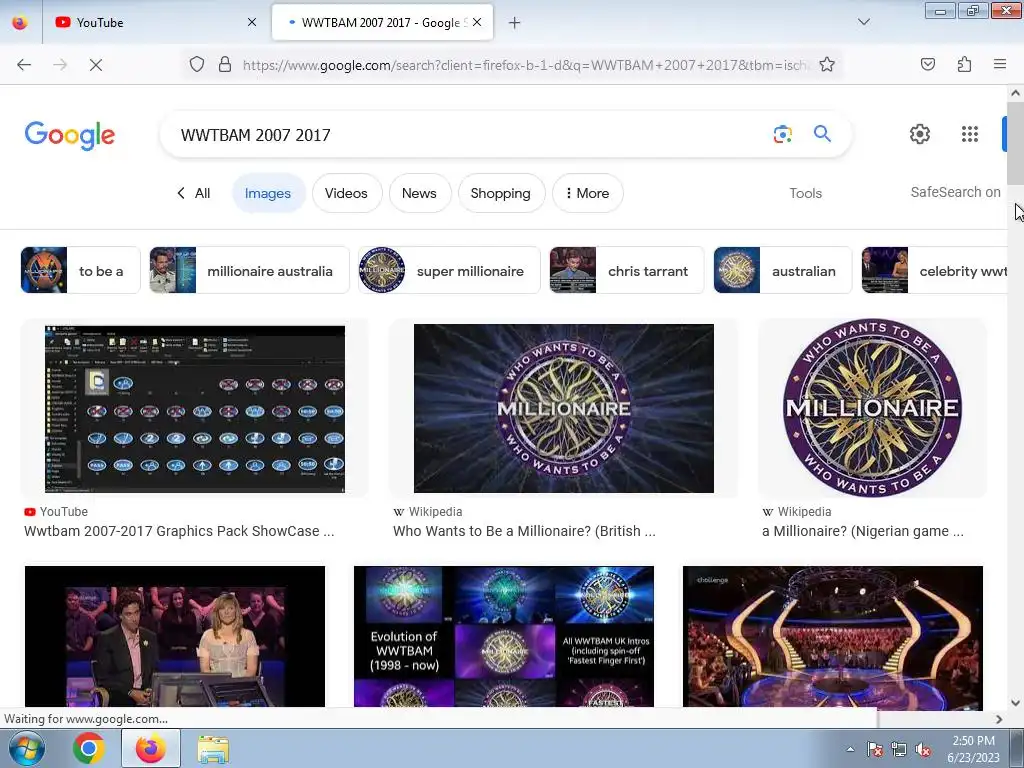Expand the list all tabs chevron
The width and height of the screenshot is (1024, 768).
(864, 22)
